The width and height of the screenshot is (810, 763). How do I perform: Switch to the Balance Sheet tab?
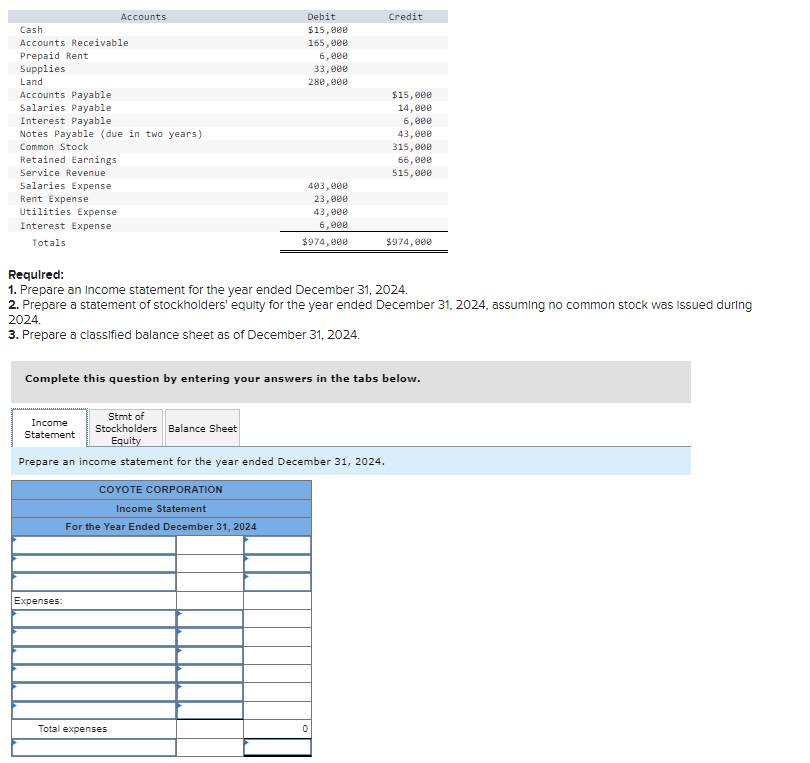pyautogui.click(x=202, y=427)
